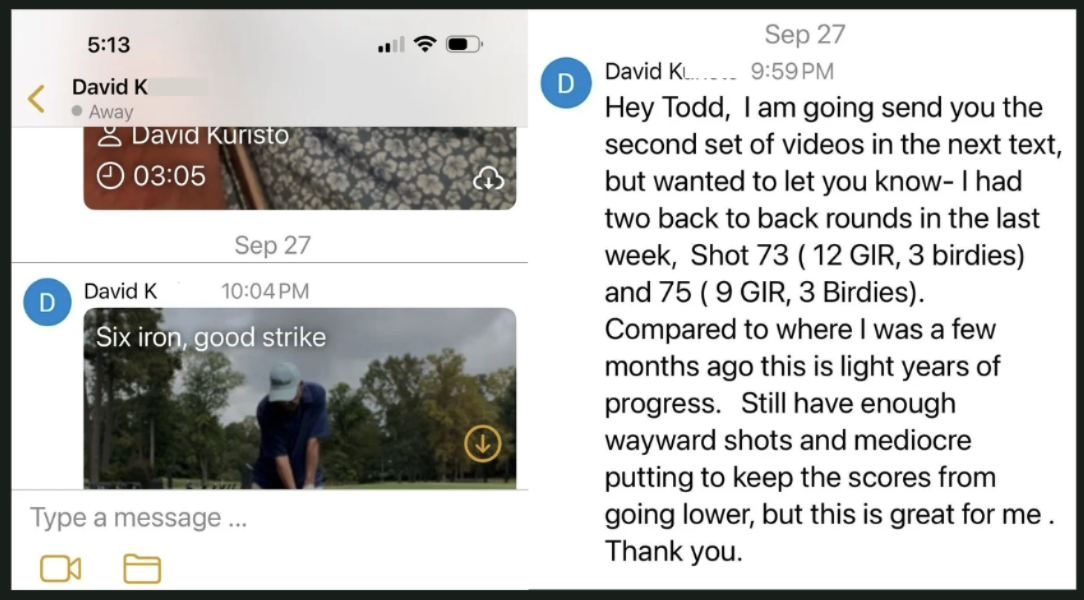Tap the blue D avatar beside 9:59 PM message
The image size is (1084, 600).
coord(566,83)
